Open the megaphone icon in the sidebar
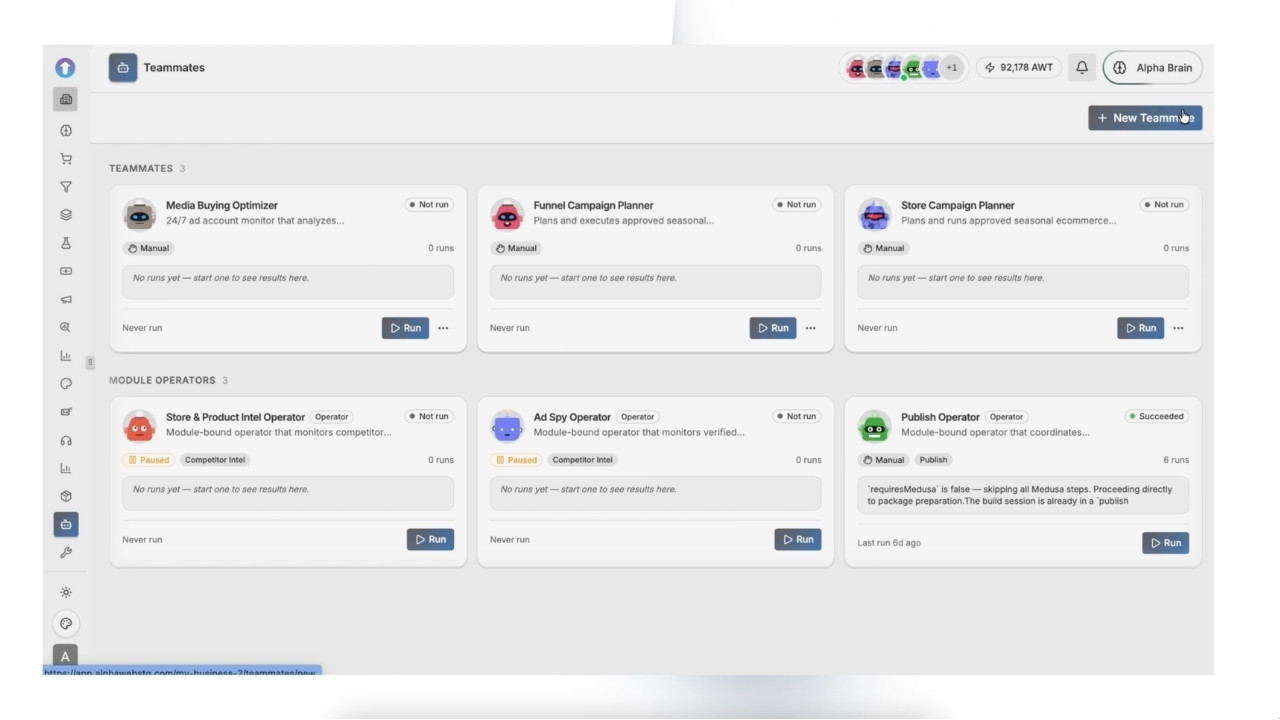1280x720 pixels. click(x=66, y=299)
